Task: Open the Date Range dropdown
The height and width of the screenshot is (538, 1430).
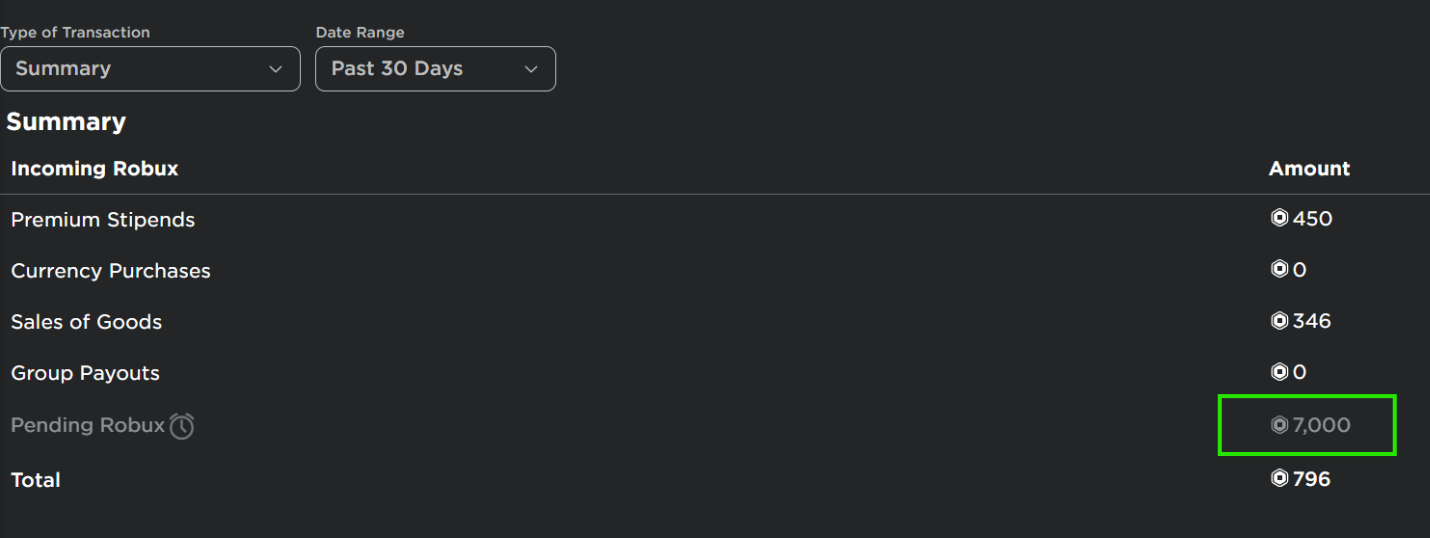Action: (x=435, y=69)
